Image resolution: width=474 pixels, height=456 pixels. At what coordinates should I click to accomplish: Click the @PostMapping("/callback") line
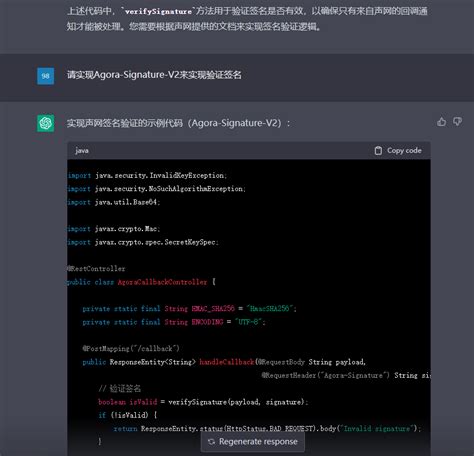pyautogui.click(x=131, y=349)
